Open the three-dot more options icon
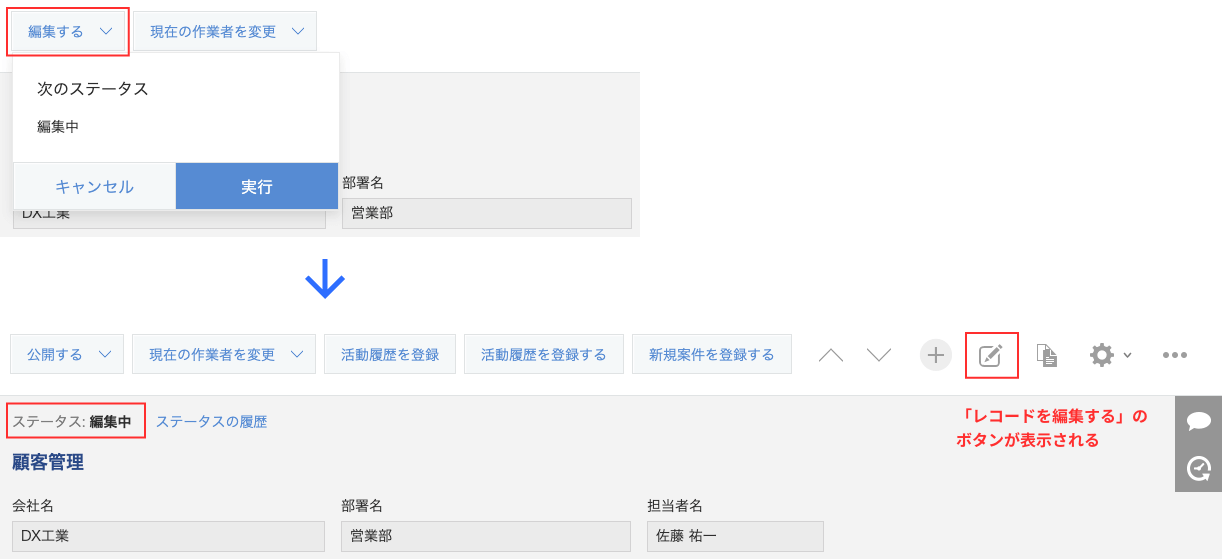1222x559 pixels. 1175,355
